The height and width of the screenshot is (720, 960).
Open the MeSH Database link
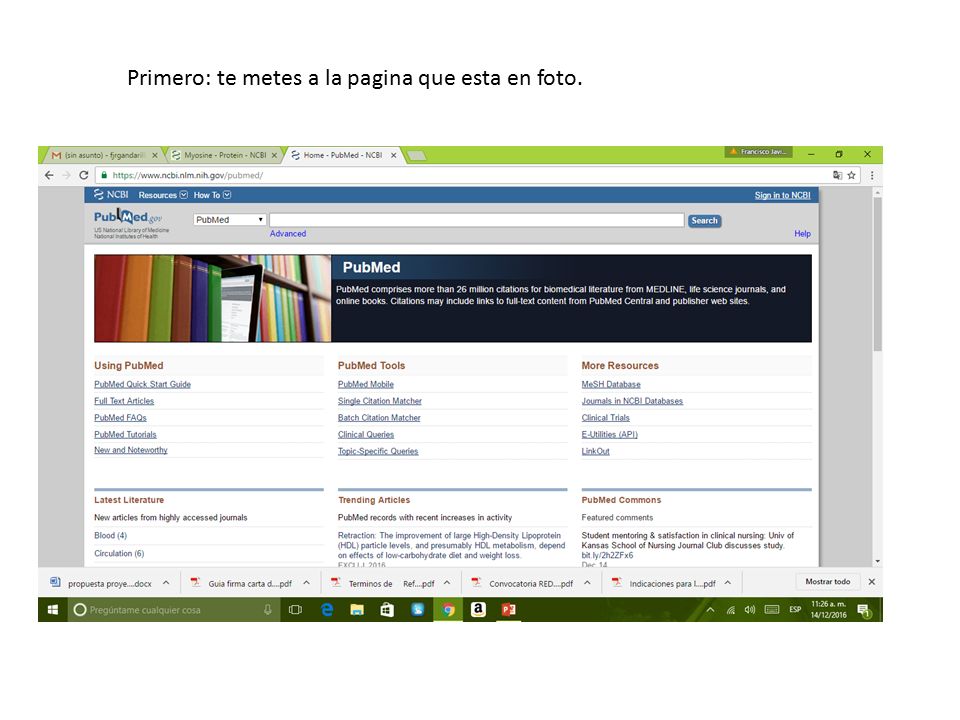pyautogui.click(x=611, y=384)
